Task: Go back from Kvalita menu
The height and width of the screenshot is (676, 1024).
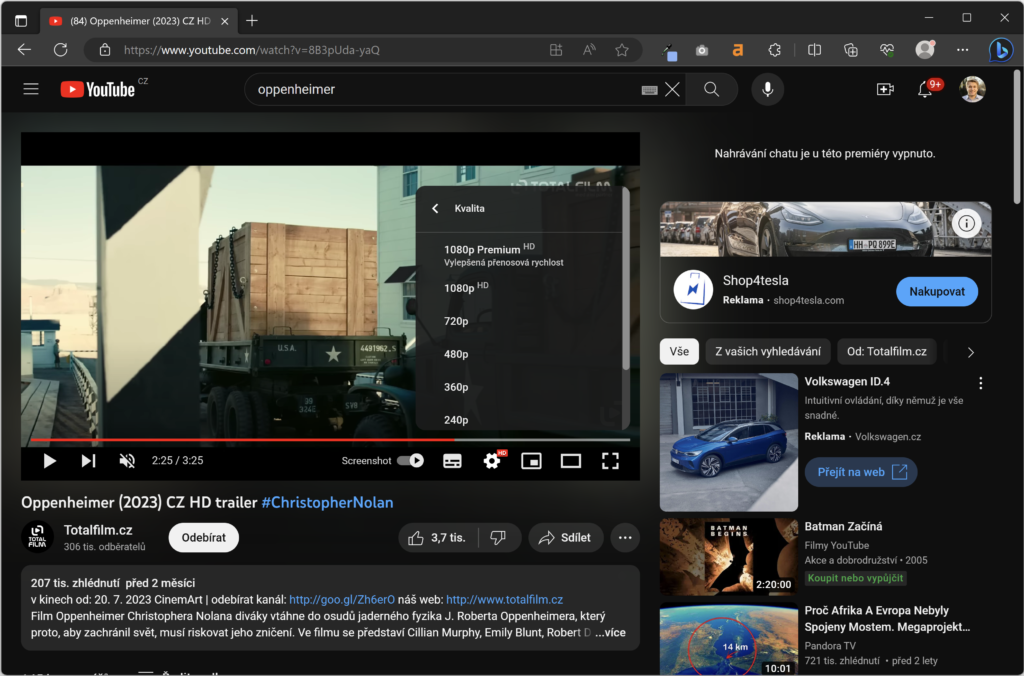Action: 435,208
